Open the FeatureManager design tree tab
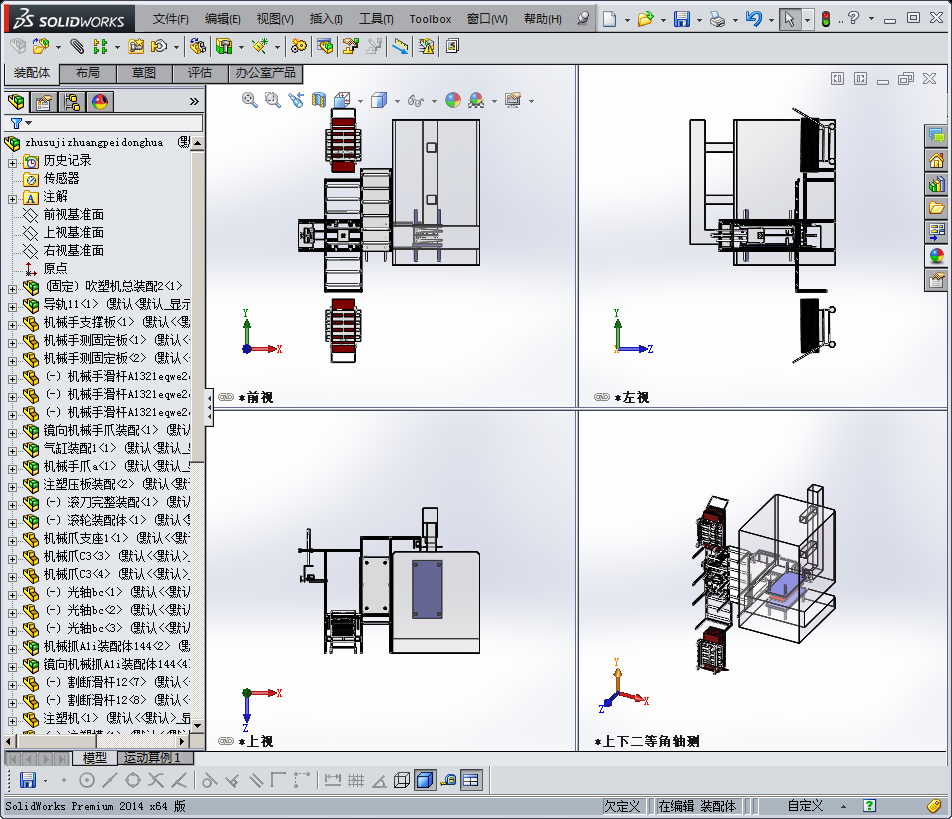The image size is (952, 819). pos(16,102)
